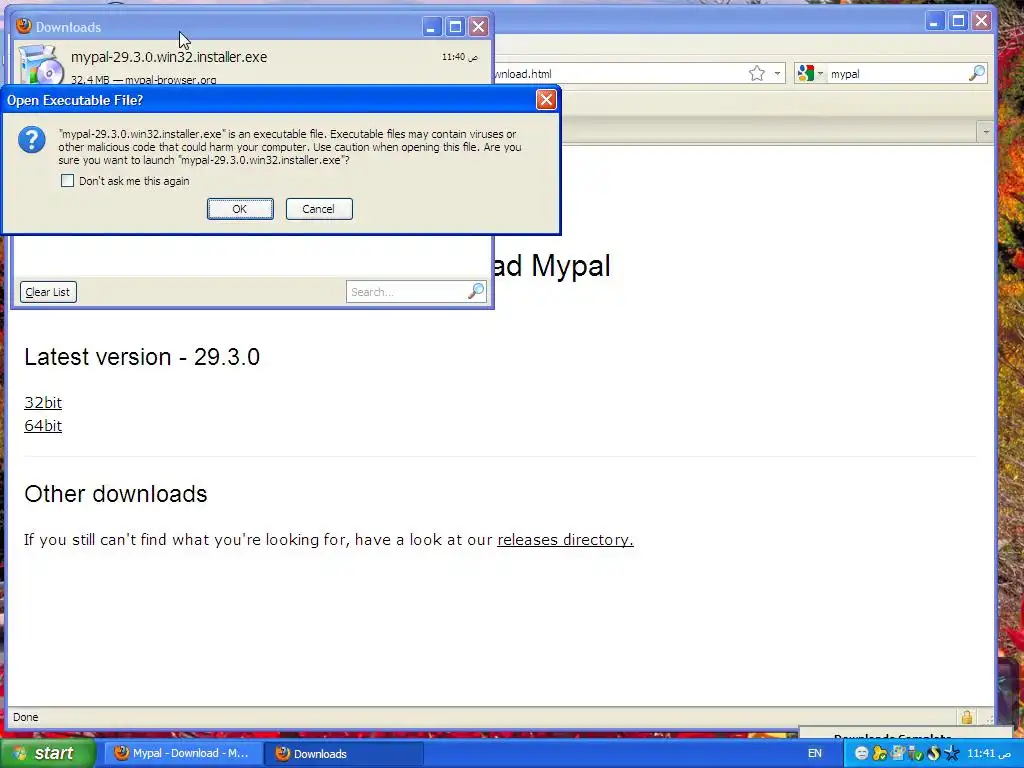Click the taskbar clock showing 11:41
The width and height of the screenshot is (1024, 768).
pyautogui.click(x=989, y=753)
